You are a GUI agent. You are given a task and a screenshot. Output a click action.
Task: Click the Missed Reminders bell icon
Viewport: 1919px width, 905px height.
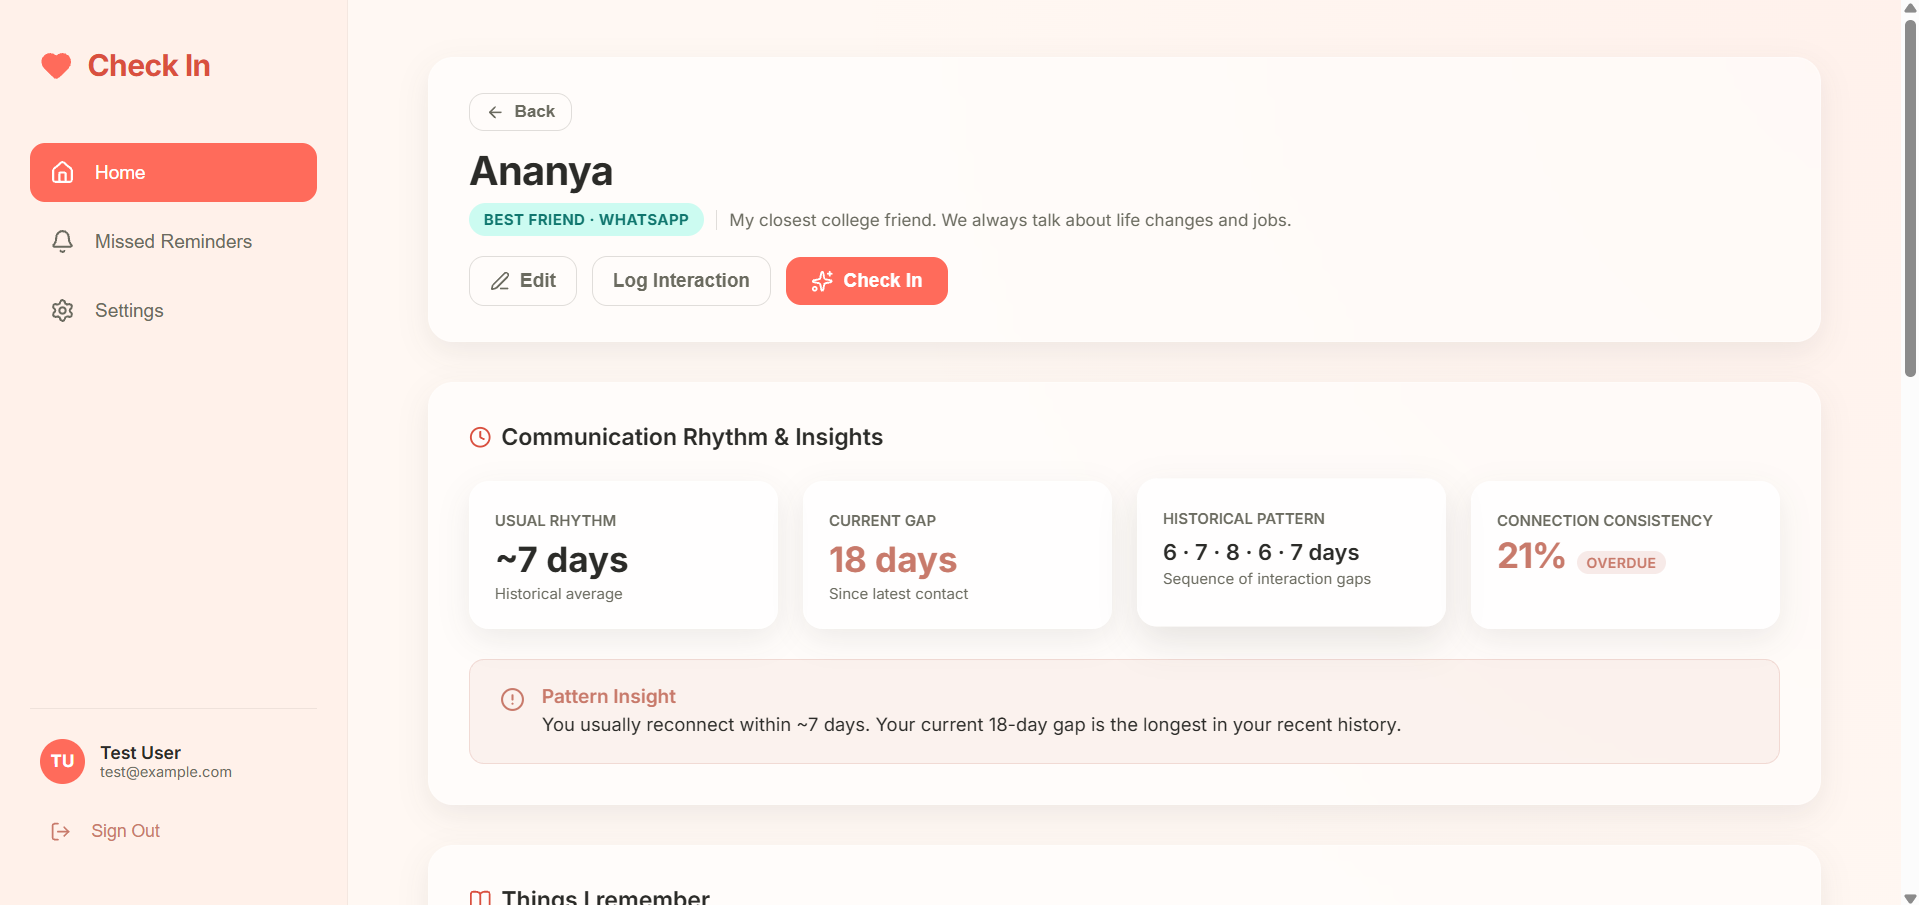(x=62, y=241)
